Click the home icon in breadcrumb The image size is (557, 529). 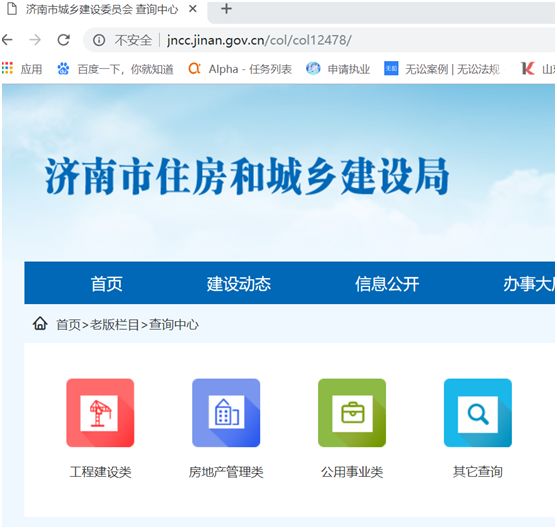40,324
